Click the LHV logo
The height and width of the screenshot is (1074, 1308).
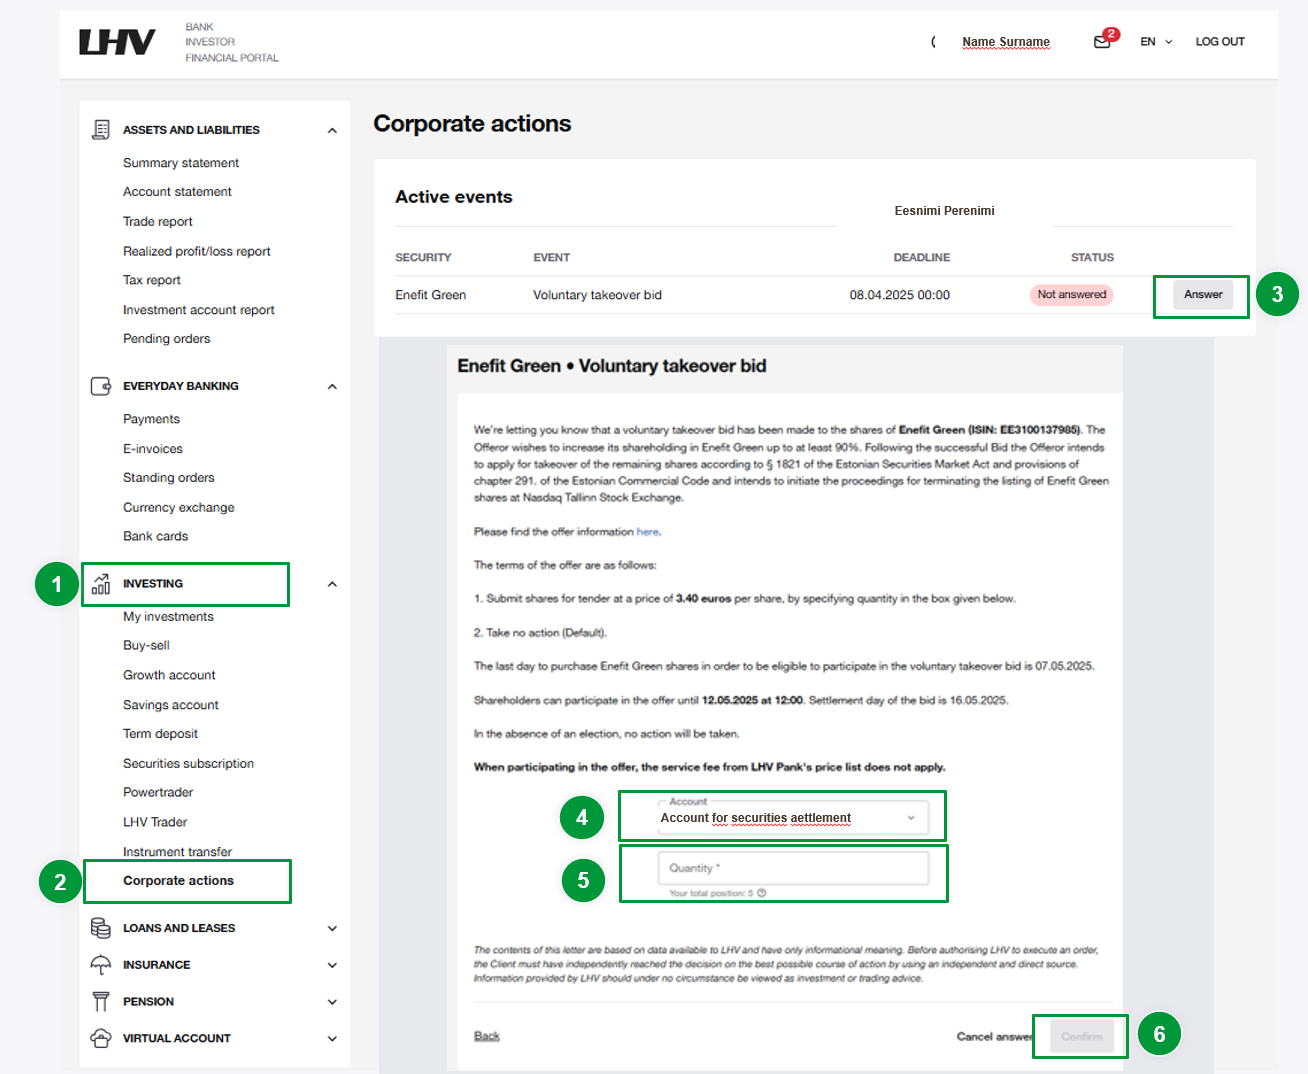[x=117, y=42]
